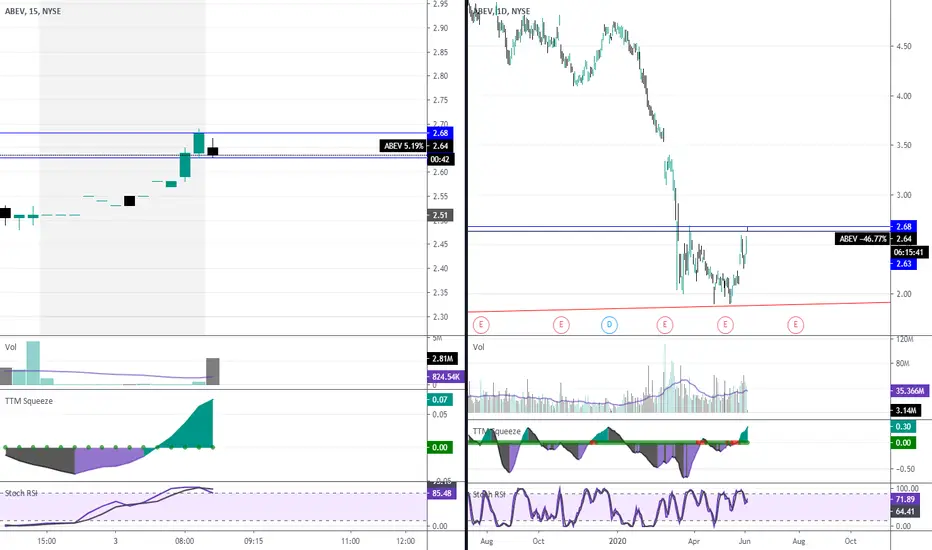Click the tallest green volume bar on 15-minute chart
Viewport: 932px width, 550px height.
coord(33,363)
